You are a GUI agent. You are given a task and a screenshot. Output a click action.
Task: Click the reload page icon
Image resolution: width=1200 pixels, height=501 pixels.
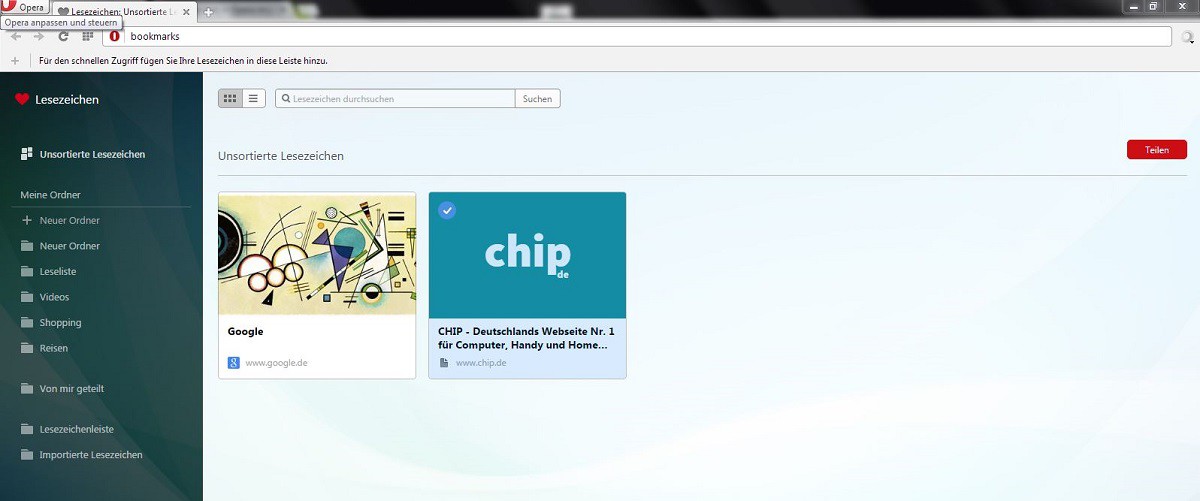(x=63, y=36)
